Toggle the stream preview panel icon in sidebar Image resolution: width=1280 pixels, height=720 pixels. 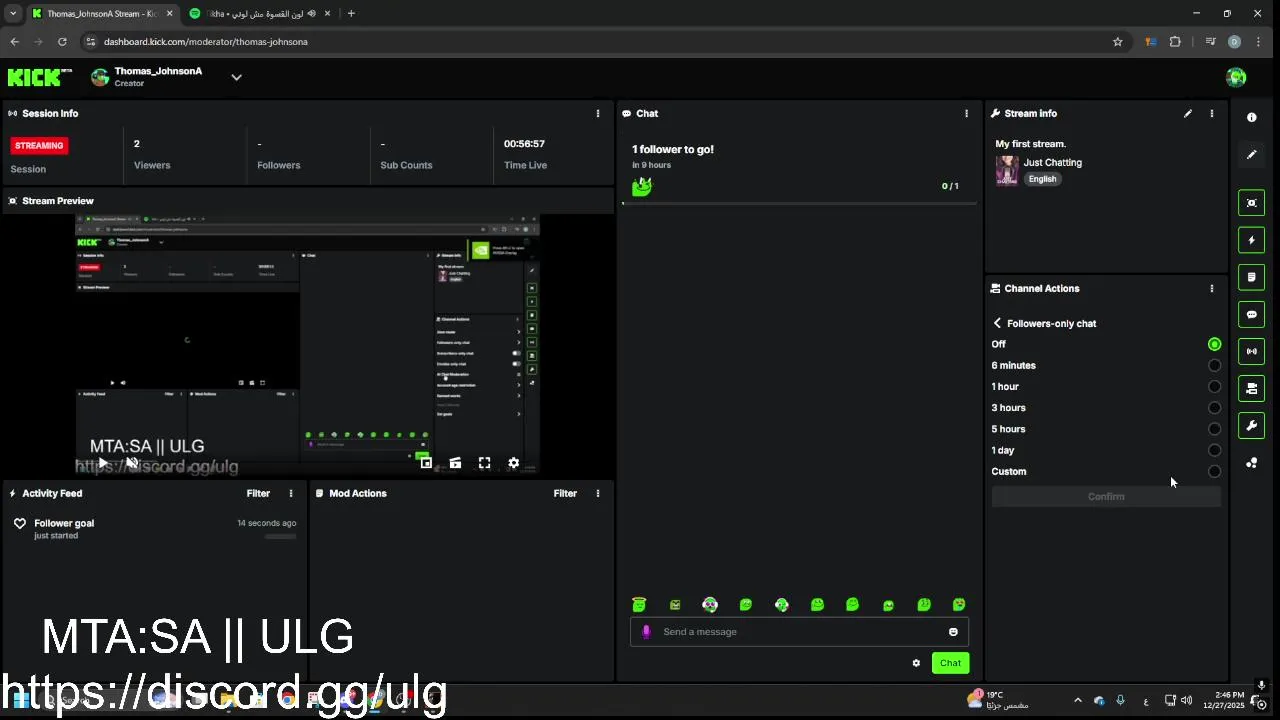1251,203
